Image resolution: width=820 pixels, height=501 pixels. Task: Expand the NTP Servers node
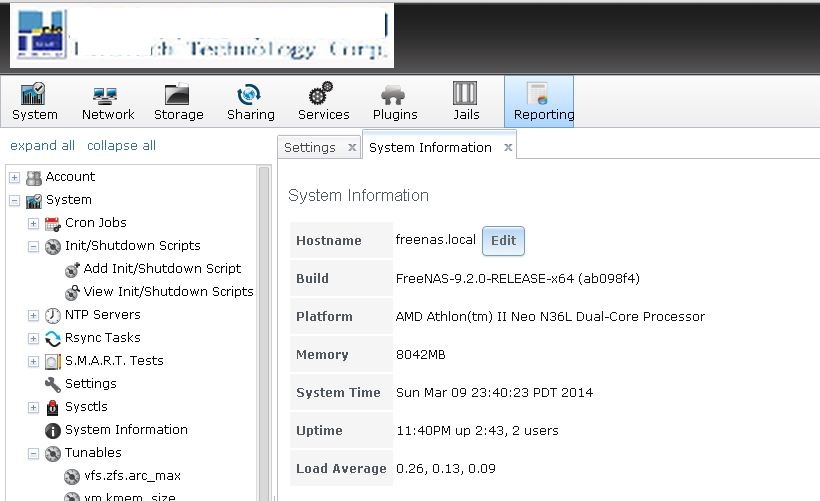pos(33,316)
